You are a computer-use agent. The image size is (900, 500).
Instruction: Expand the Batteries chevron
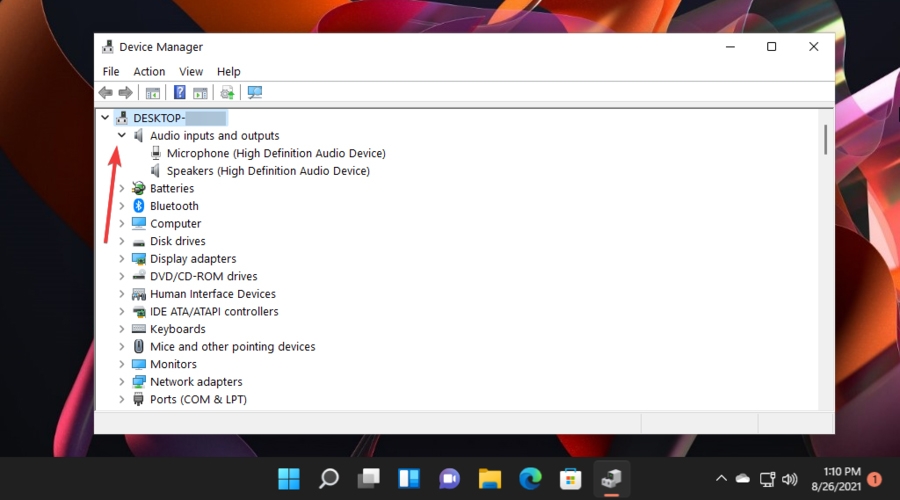(122, 188)
